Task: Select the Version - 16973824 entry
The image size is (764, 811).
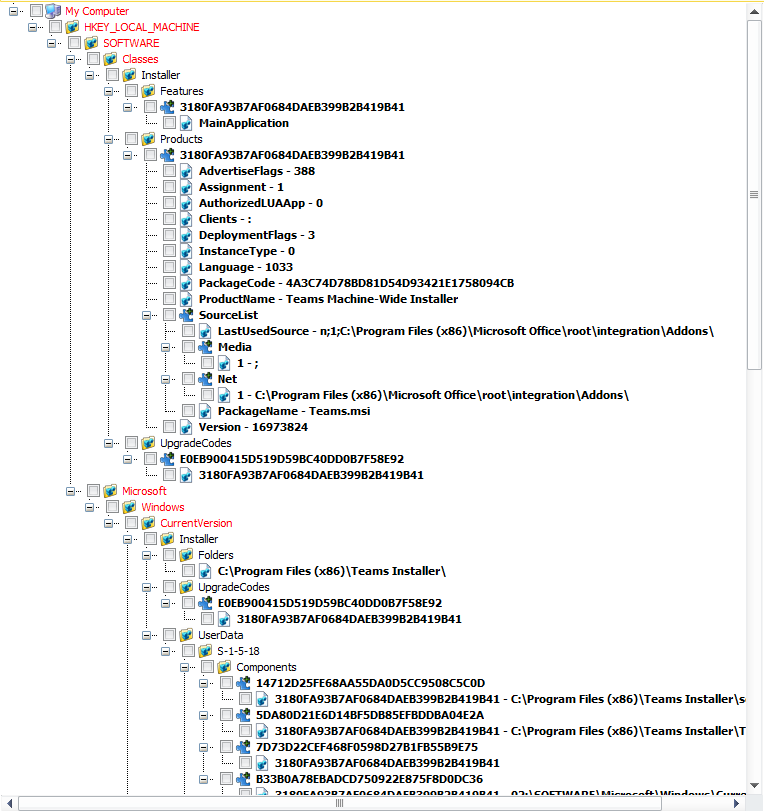Action: (x=253, y=427)
